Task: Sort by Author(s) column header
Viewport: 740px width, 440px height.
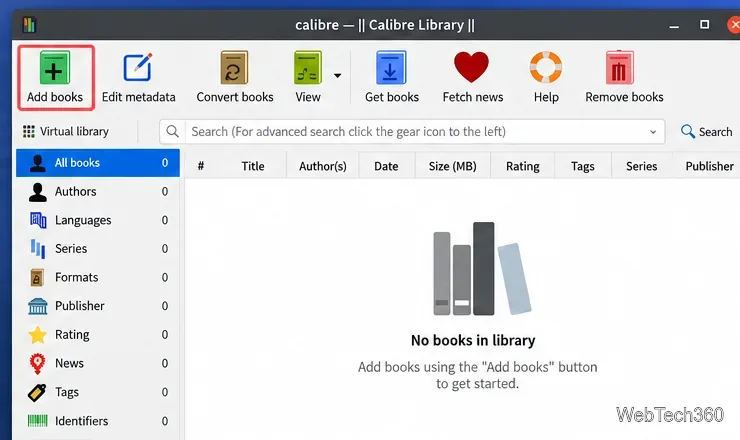Action: (x=323, y=166)
